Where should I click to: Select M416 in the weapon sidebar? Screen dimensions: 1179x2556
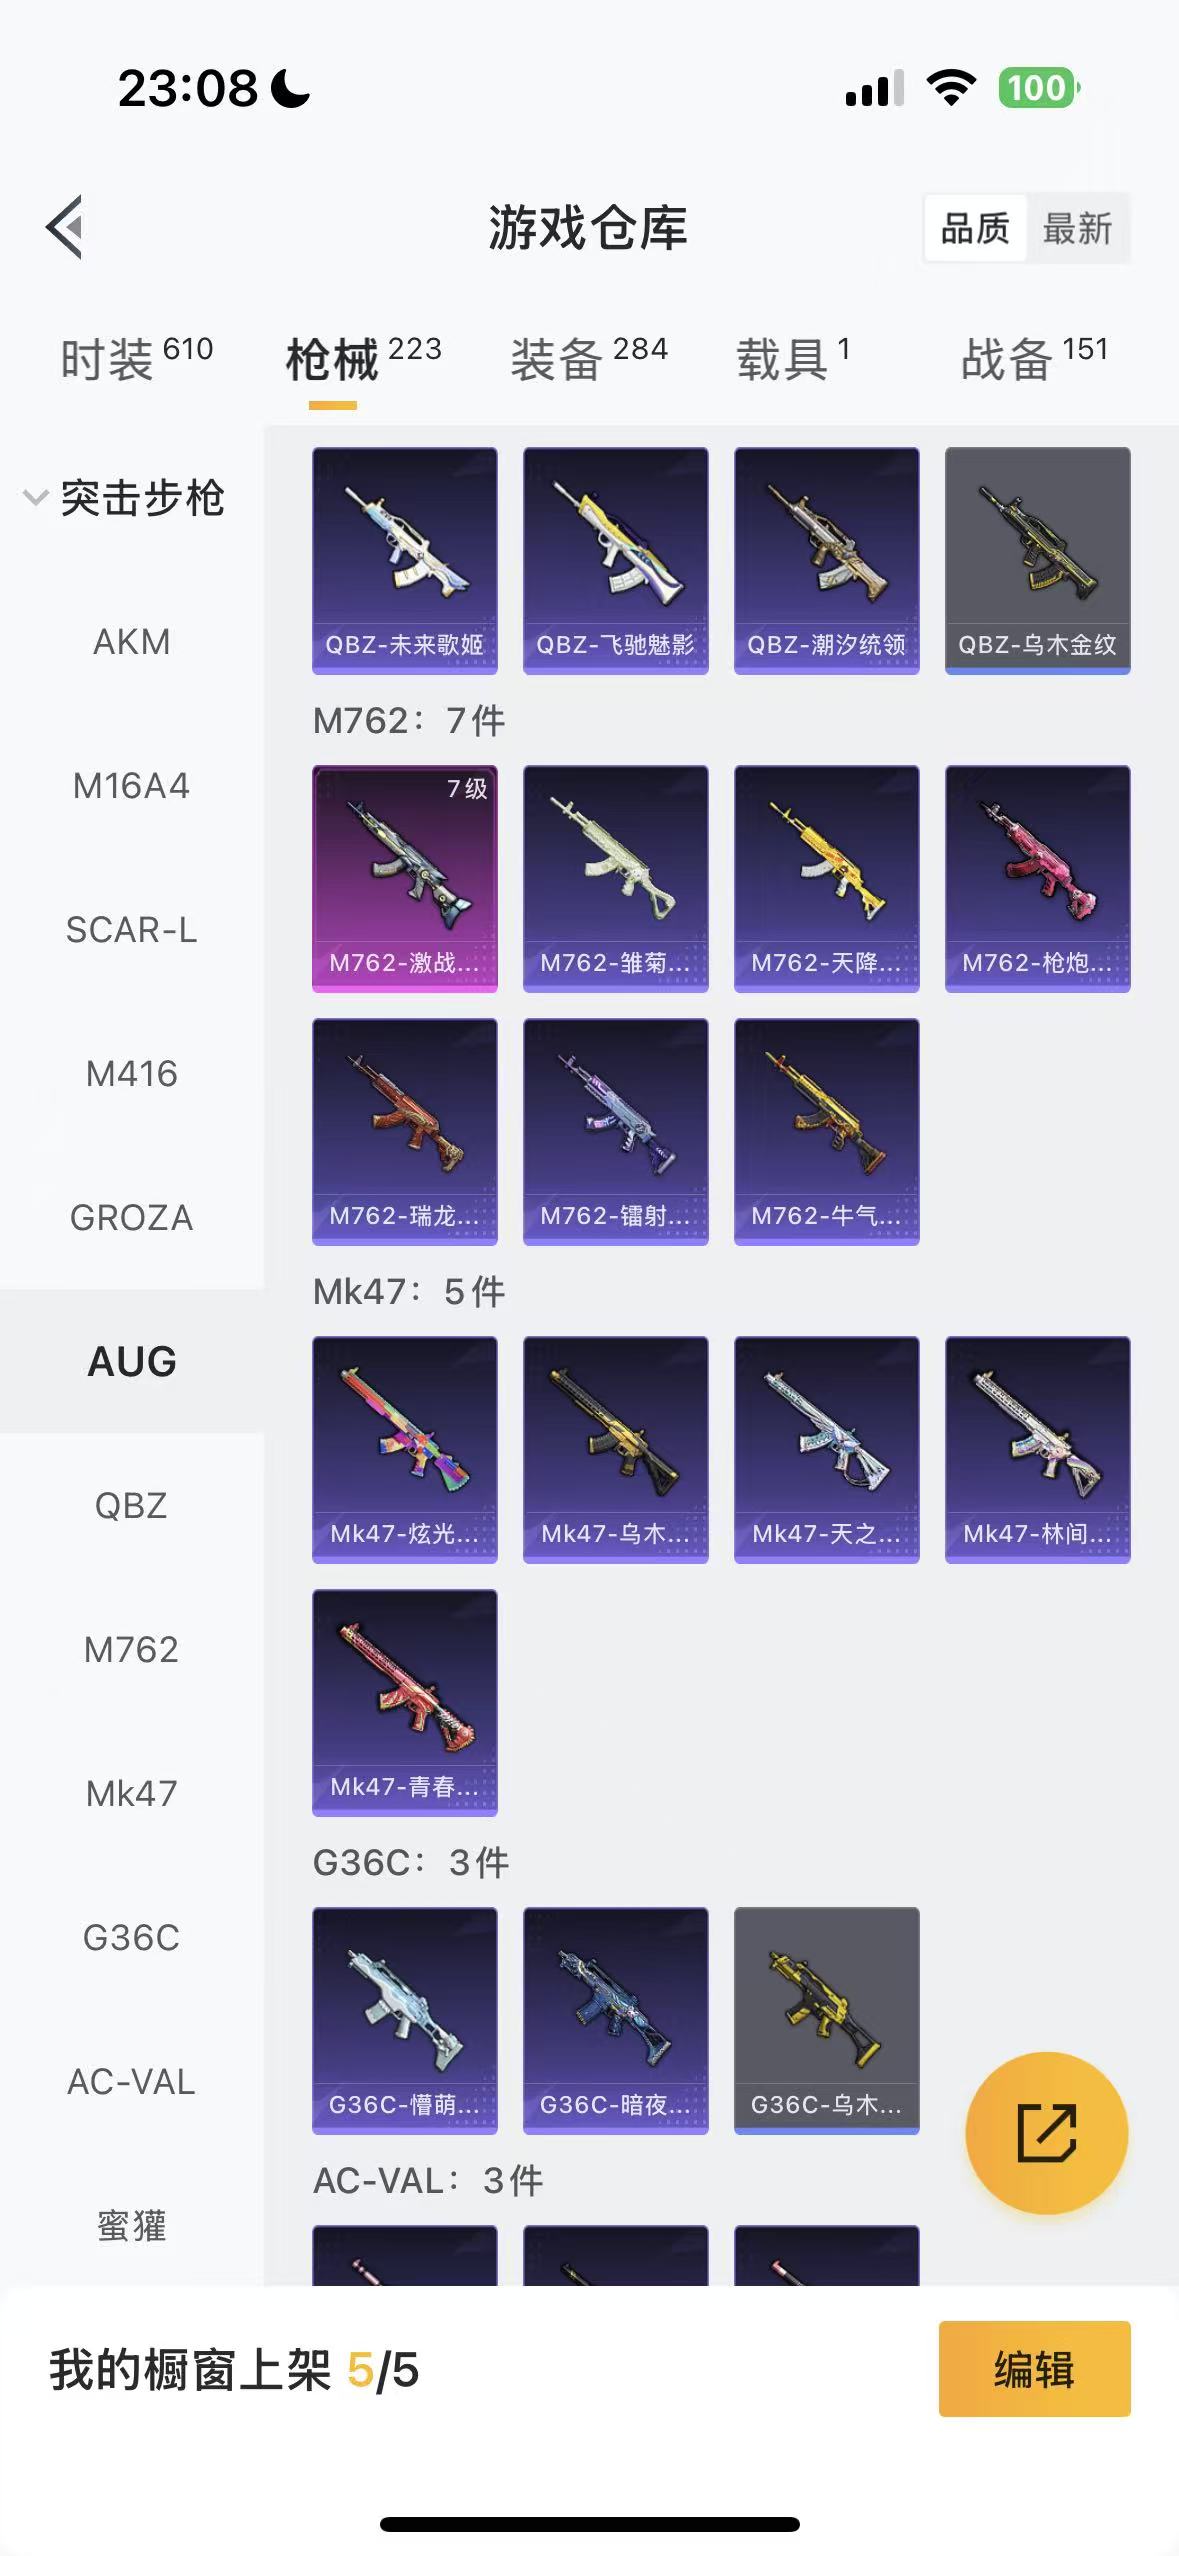tap(132, 1073)
